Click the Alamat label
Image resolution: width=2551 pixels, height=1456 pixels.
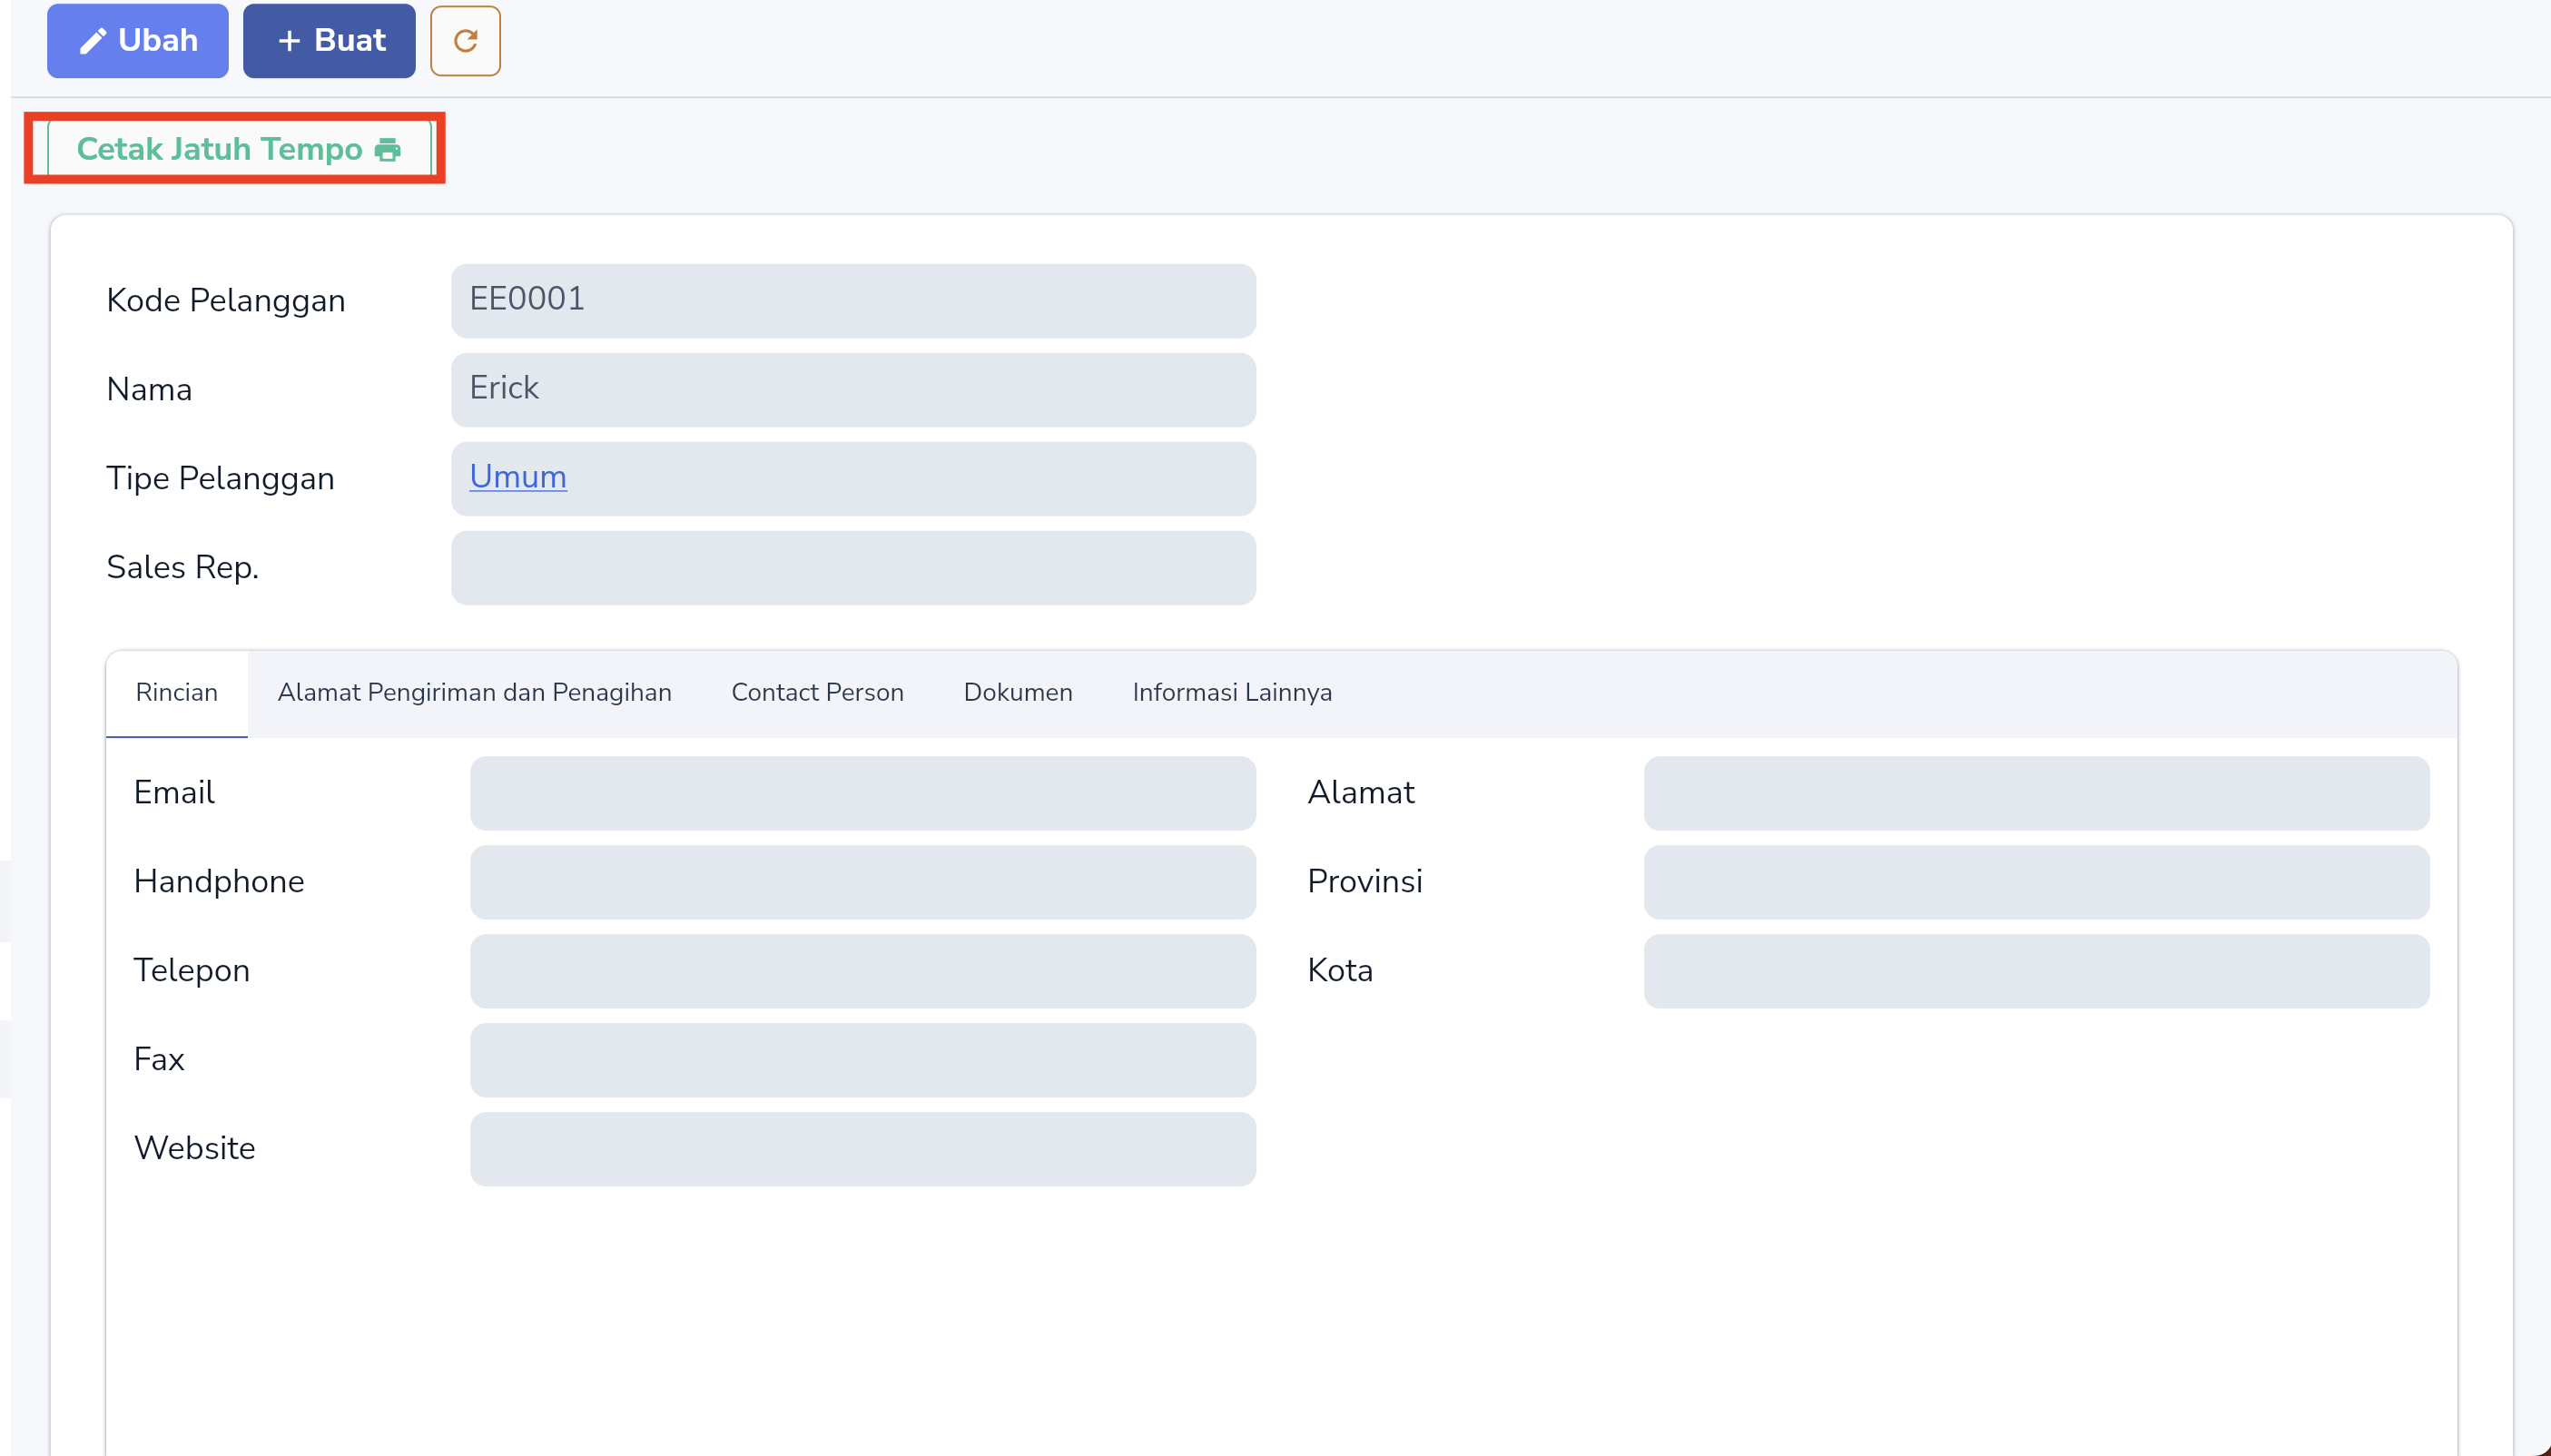click(1361, 792)
